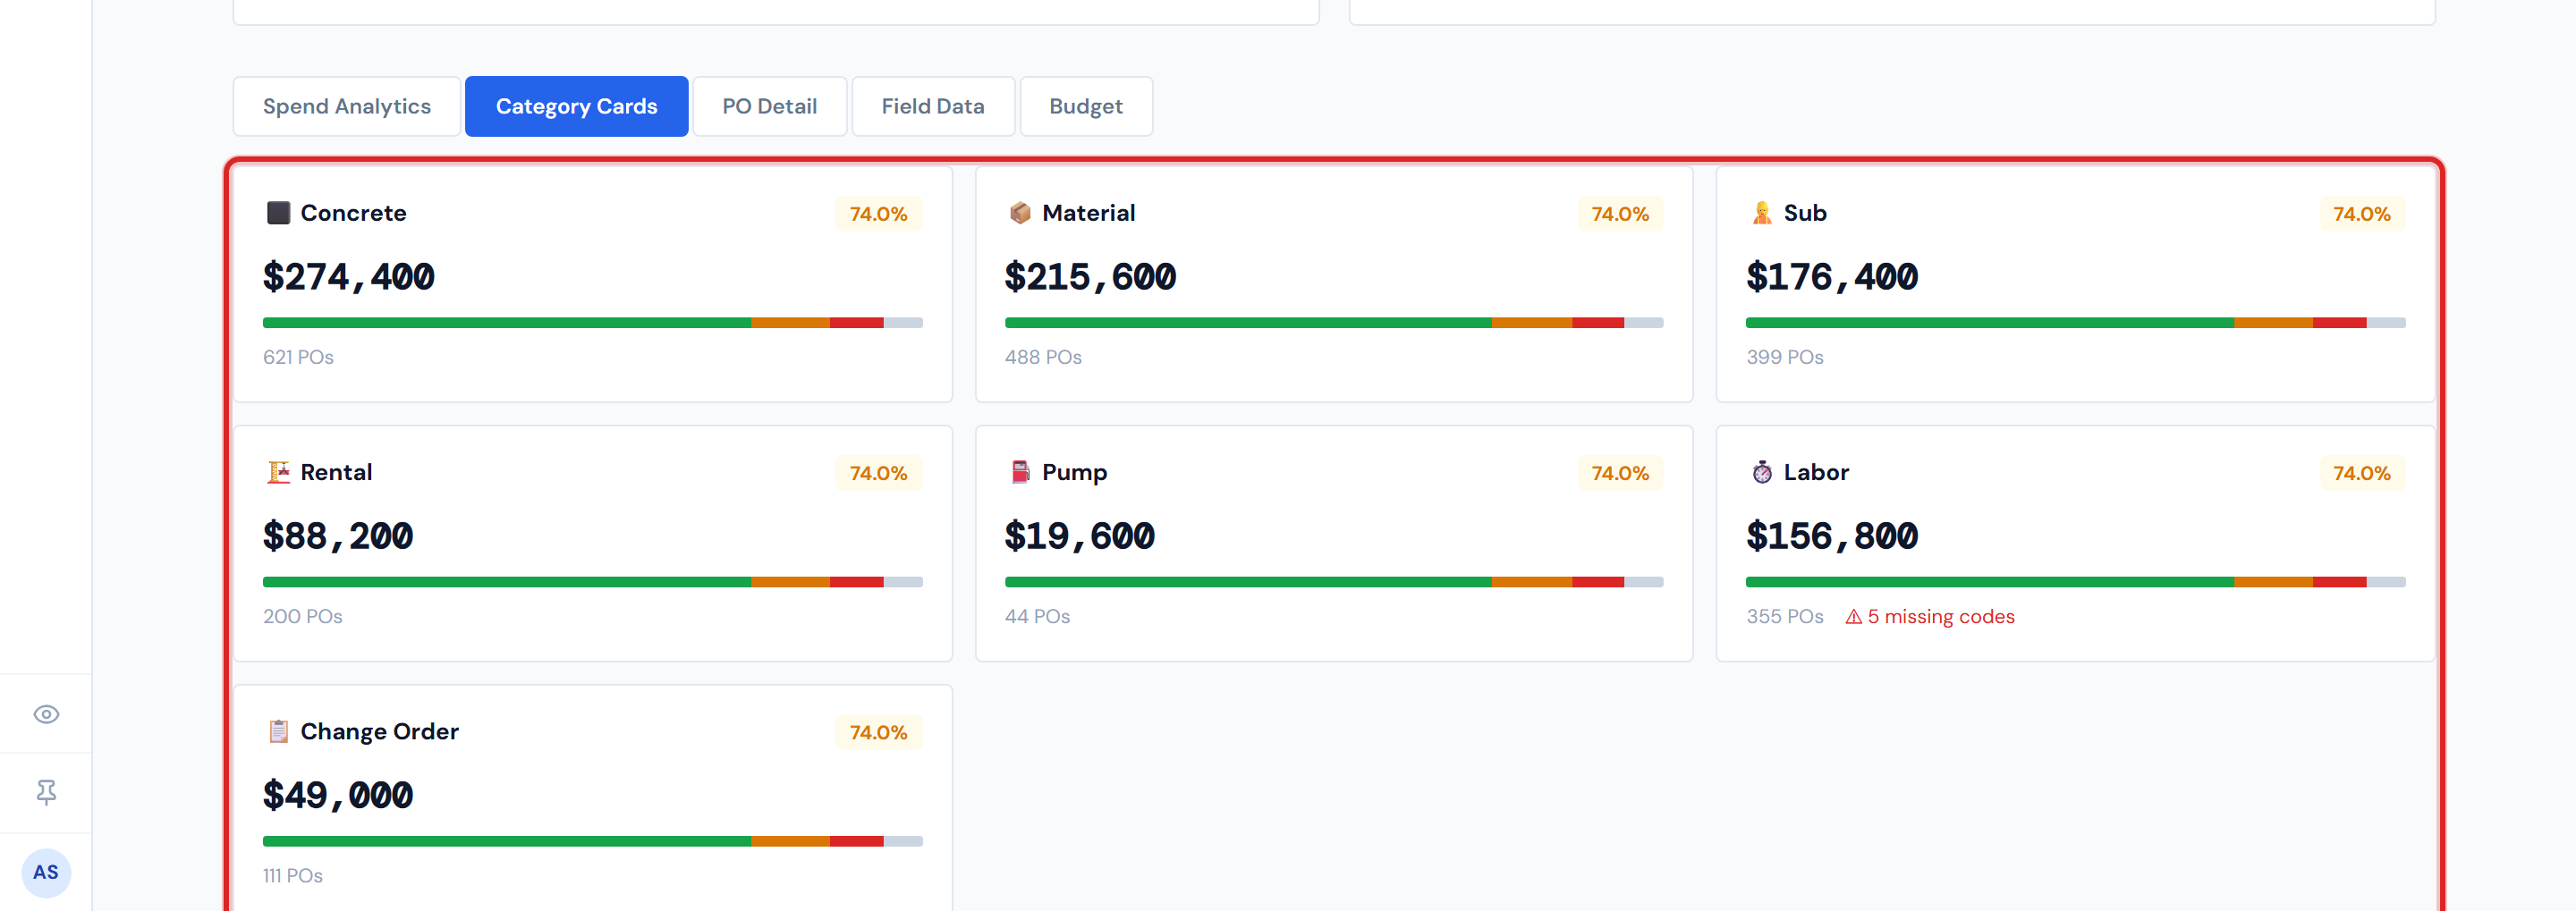Screen dimensions: 2576x911
Task: Switch to the Field Data tab
Action: [x=932, y=106]
